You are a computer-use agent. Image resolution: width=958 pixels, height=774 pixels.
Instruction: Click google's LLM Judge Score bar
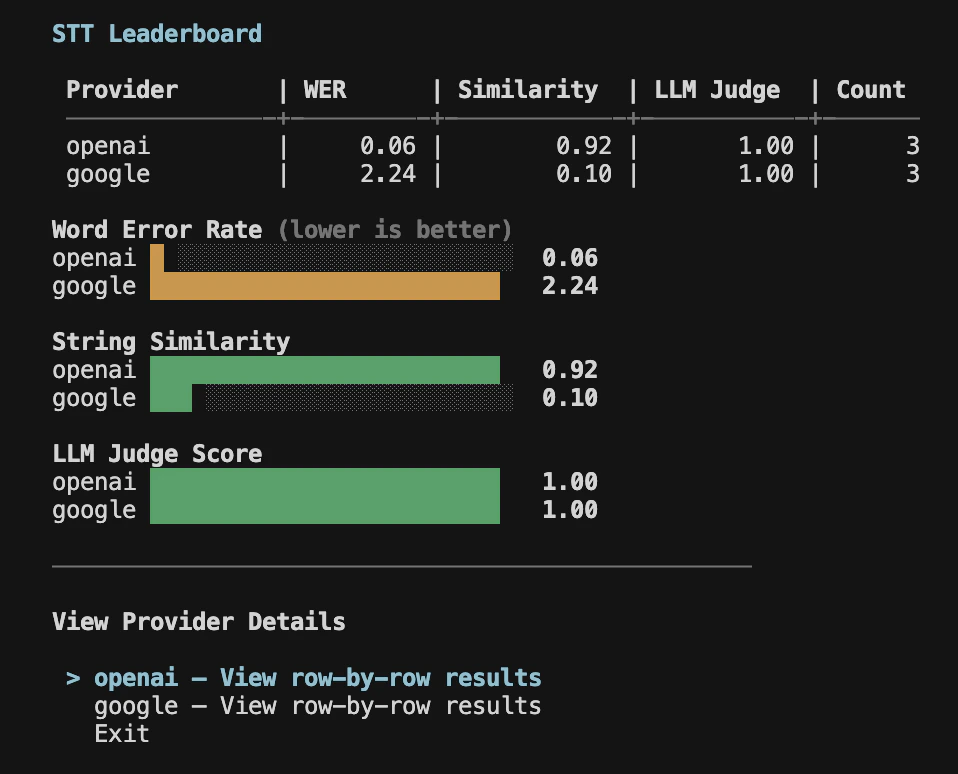pos(325,509)
